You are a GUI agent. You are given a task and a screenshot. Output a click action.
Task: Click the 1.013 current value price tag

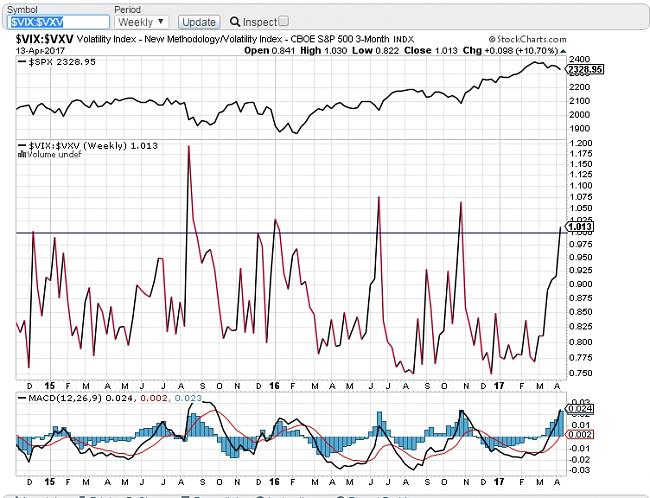(580, 227)
